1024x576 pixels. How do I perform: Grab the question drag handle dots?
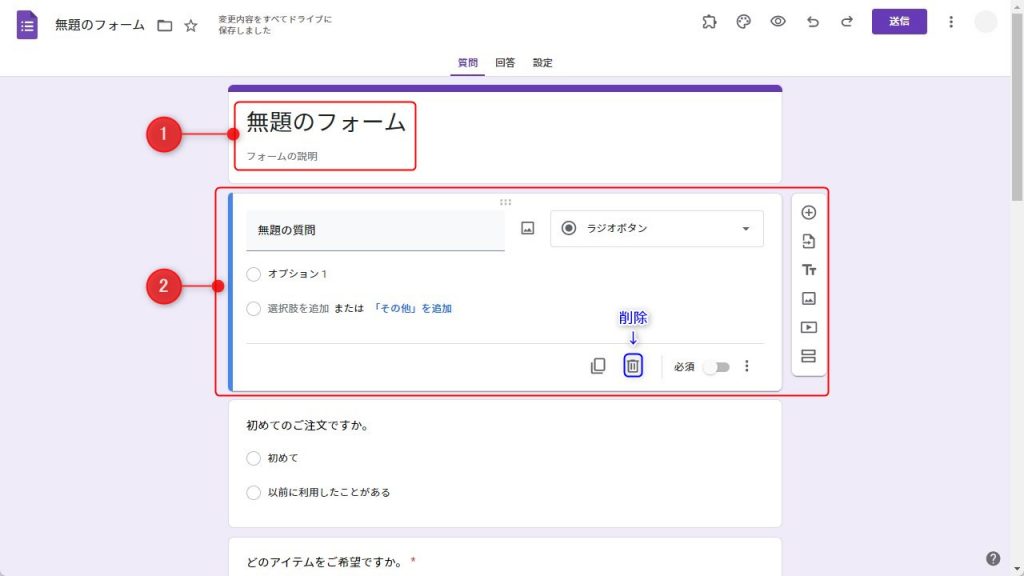coord(505,202)
